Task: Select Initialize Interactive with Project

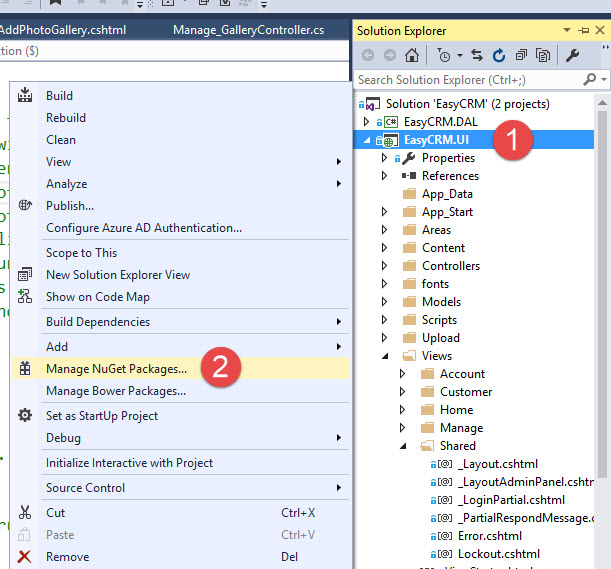Action: (x=182, y=463)
